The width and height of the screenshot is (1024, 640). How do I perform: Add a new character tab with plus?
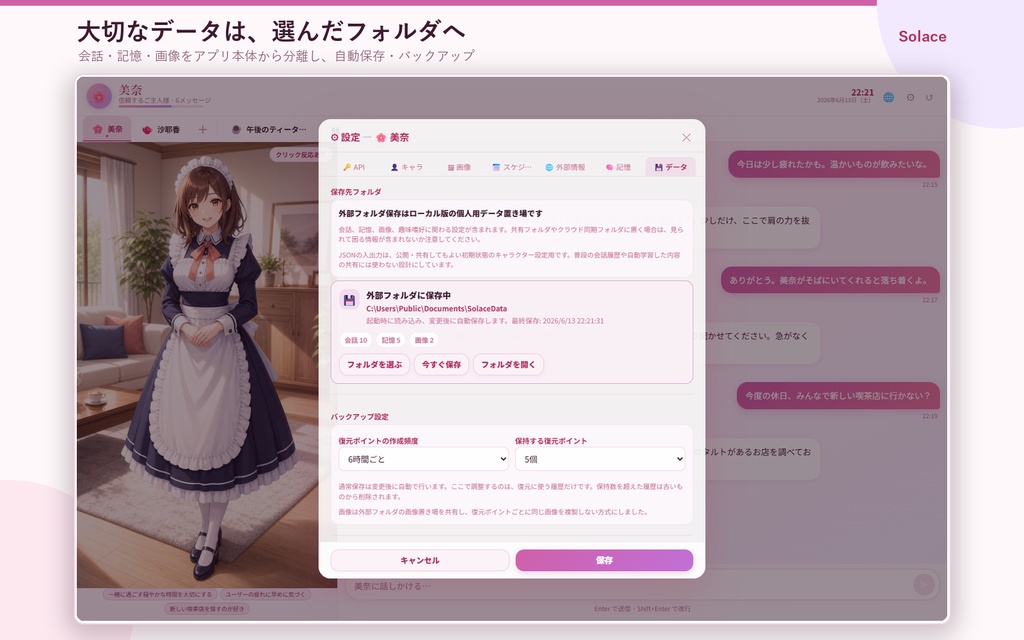(202, 129)
